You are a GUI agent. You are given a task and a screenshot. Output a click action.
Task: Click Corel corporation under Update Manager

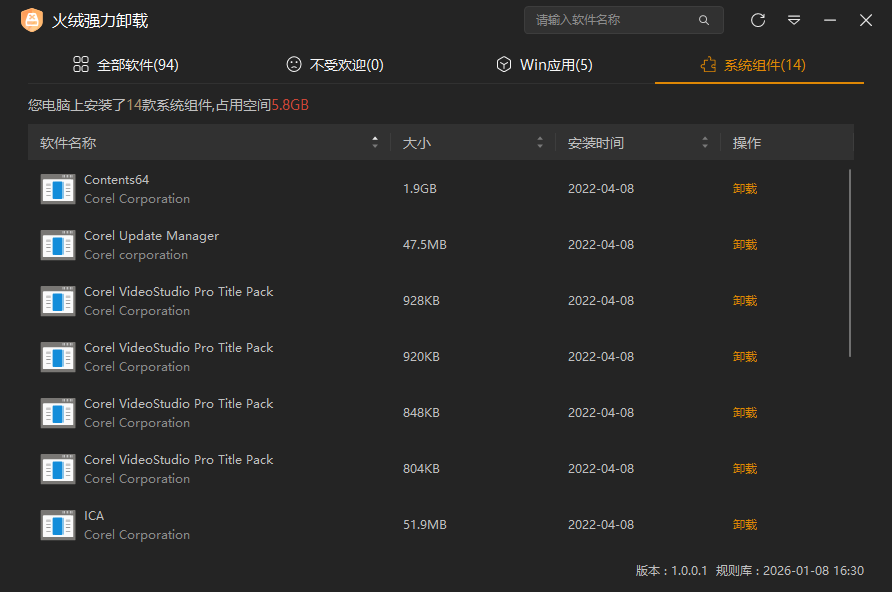(136, 255)
